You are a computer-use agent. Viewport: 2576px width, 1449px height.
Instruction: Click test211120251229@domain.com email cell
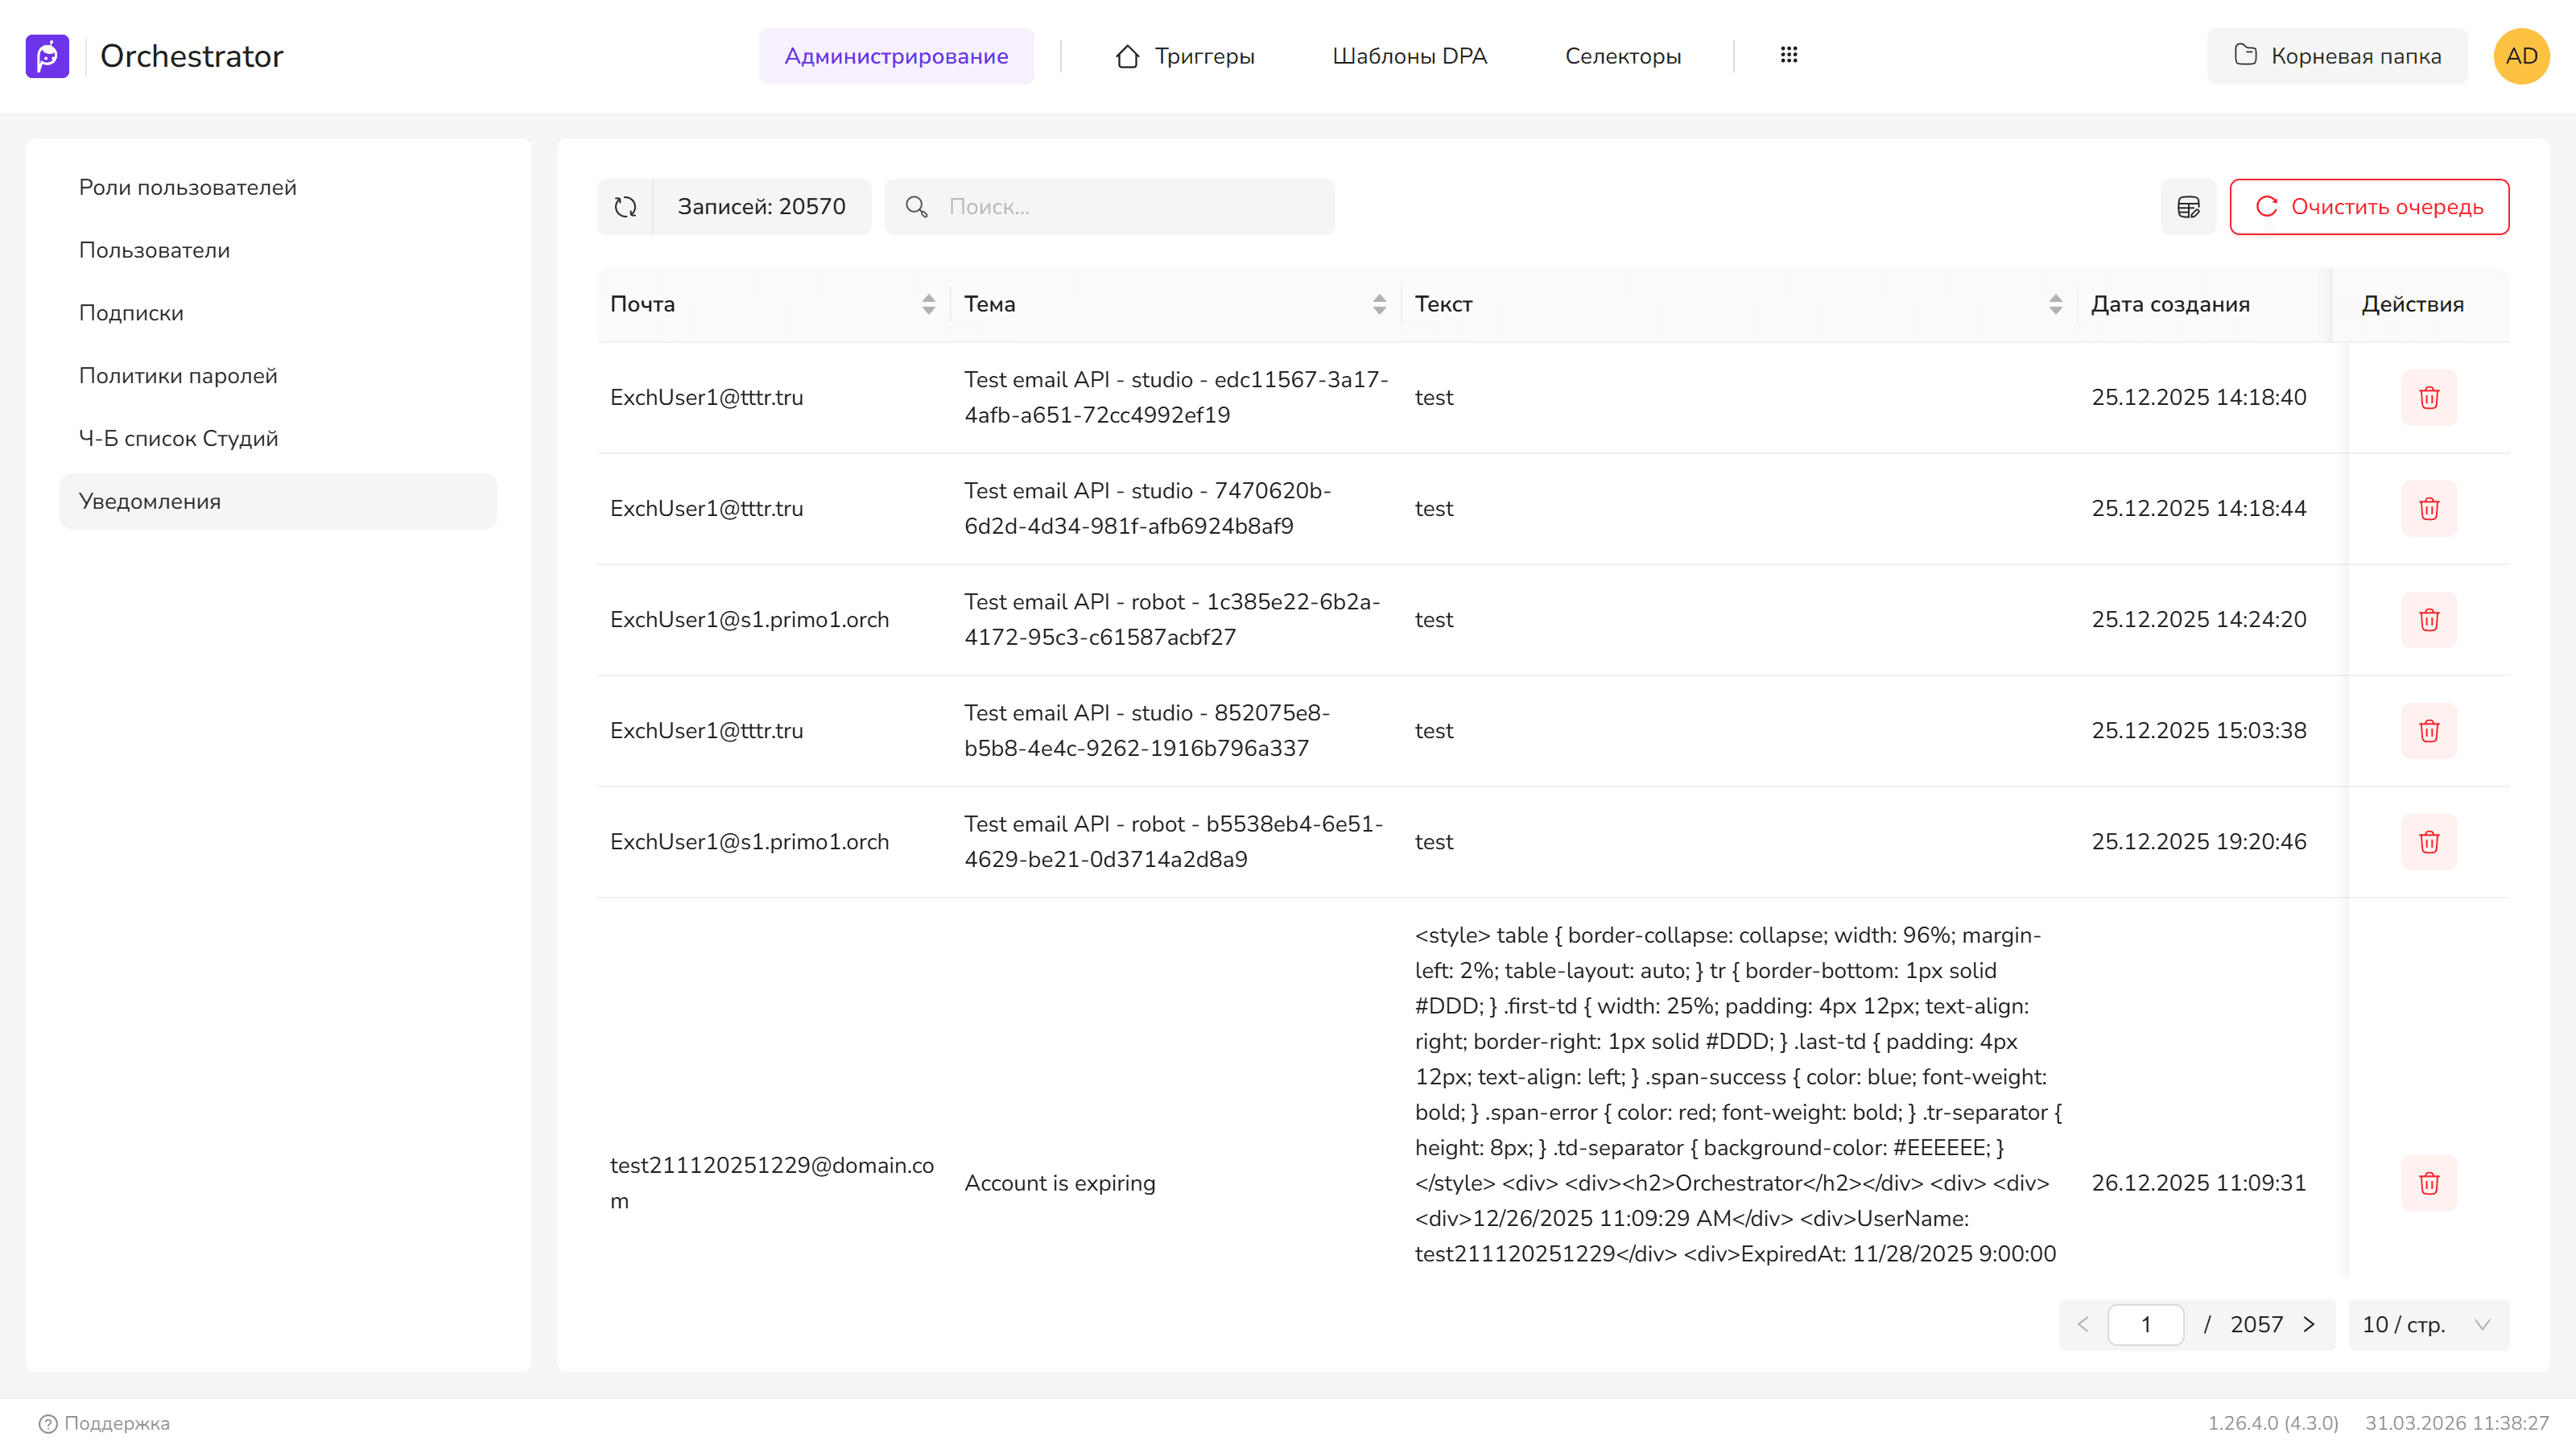[772, 1184]
